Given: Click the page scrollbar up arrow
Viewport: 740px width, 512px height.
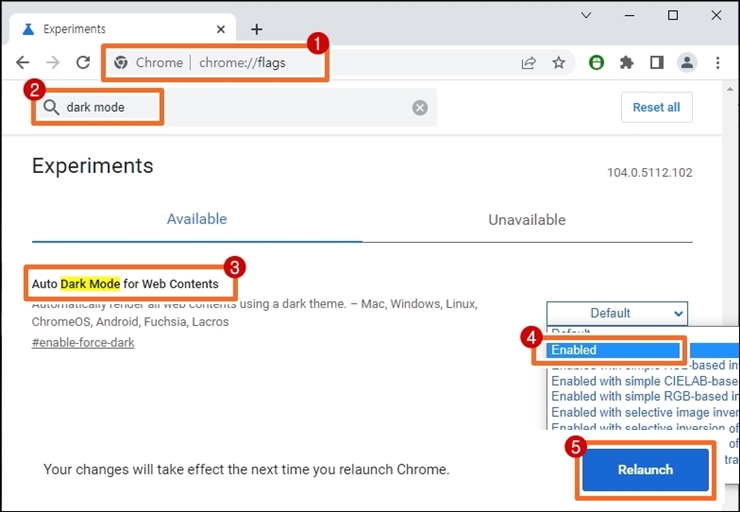Looking at the screenshot, I should [x=730, y=89].
